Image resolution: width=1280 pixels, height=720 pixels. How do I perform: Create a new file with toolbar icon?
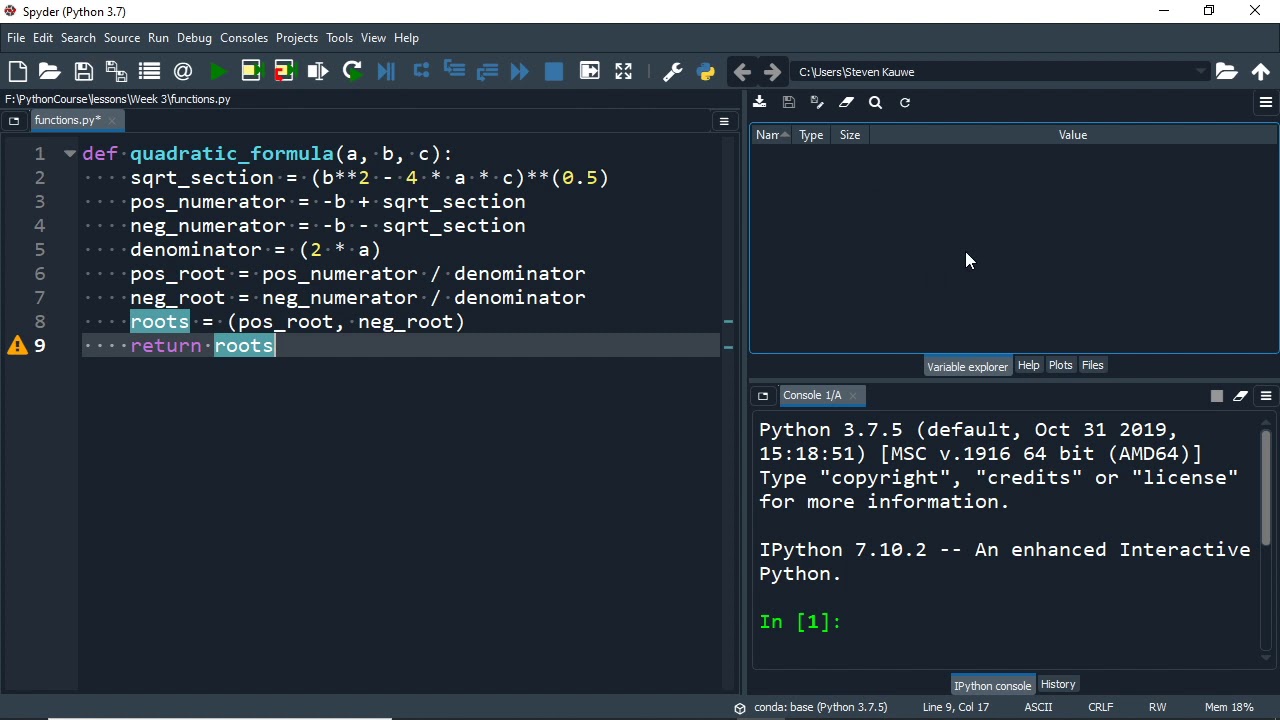[17, 72]
